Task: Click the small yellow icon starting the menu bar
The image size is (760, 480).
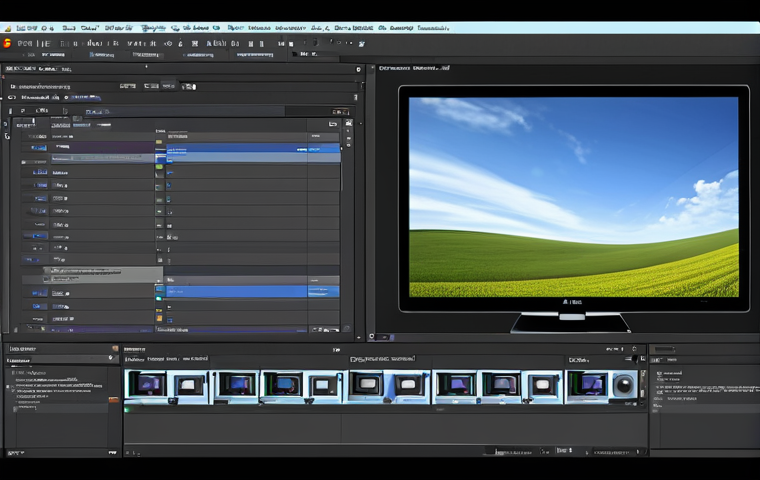Action: [7, 29]
